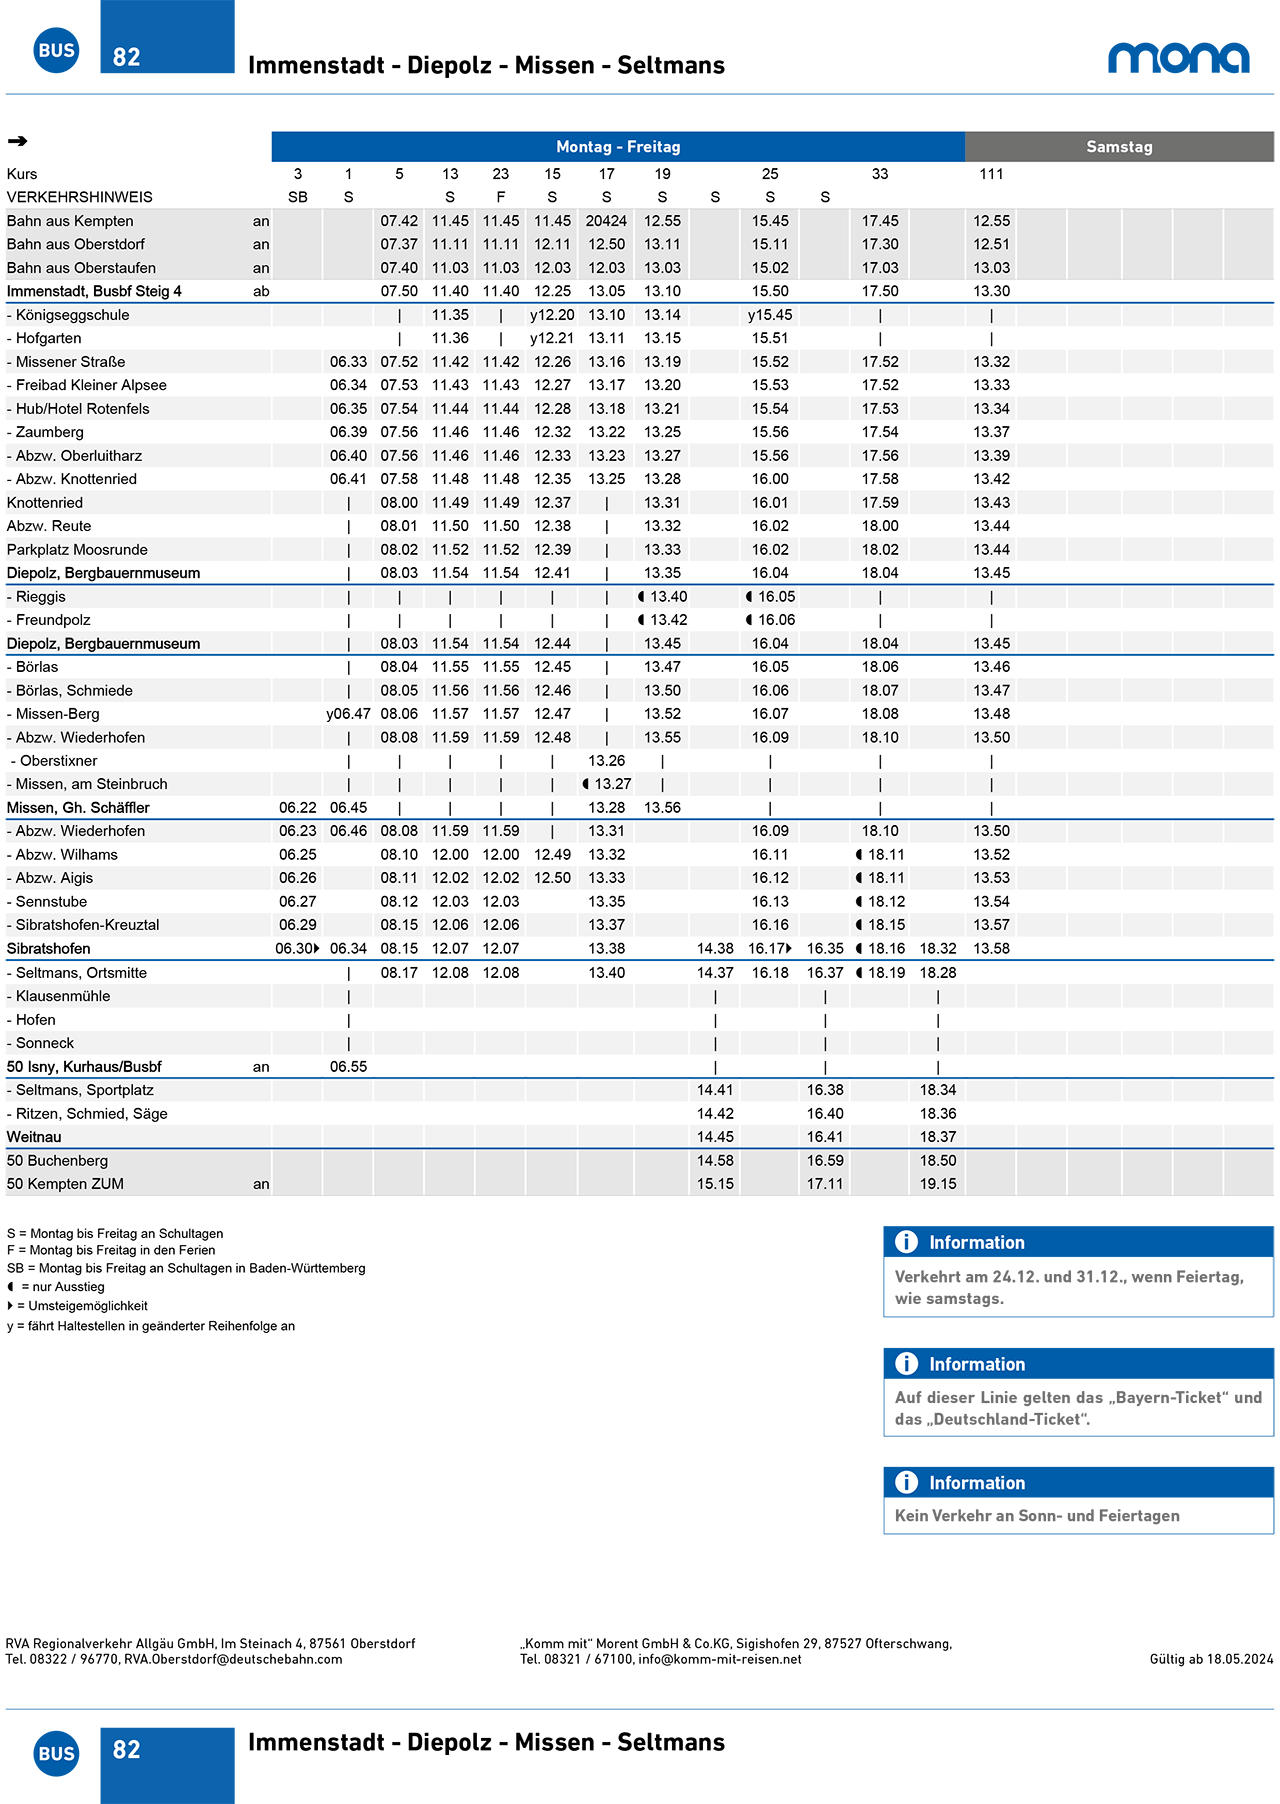
Task: Click the y06.47 time at Missen-Berg
Action: tap(348, 714)
